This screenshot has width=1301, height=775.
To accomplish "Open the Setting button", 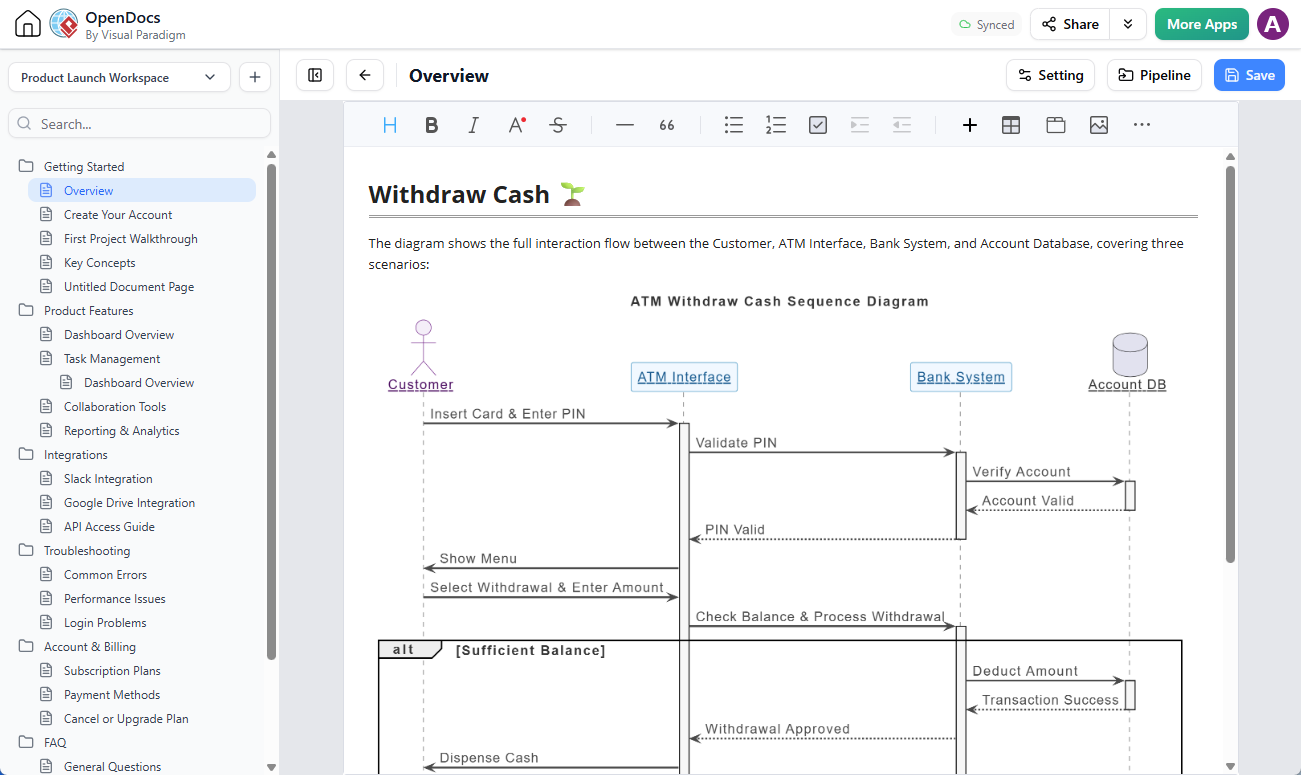I will [1050, 75].
